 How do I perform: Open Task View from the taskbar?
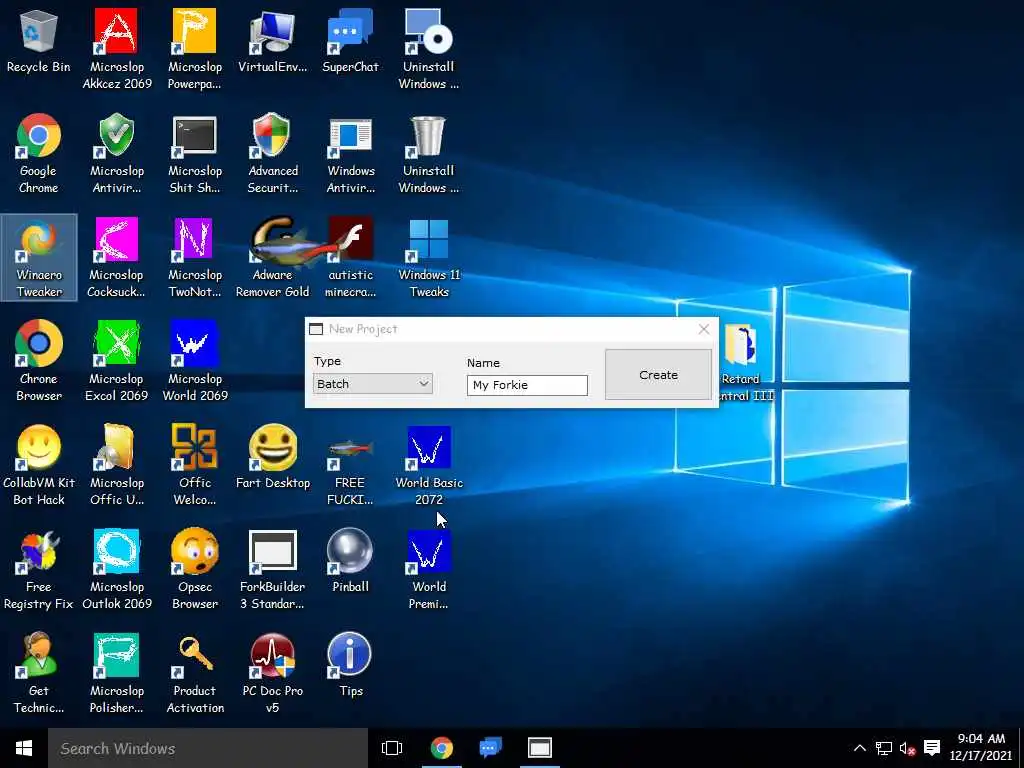392,748
